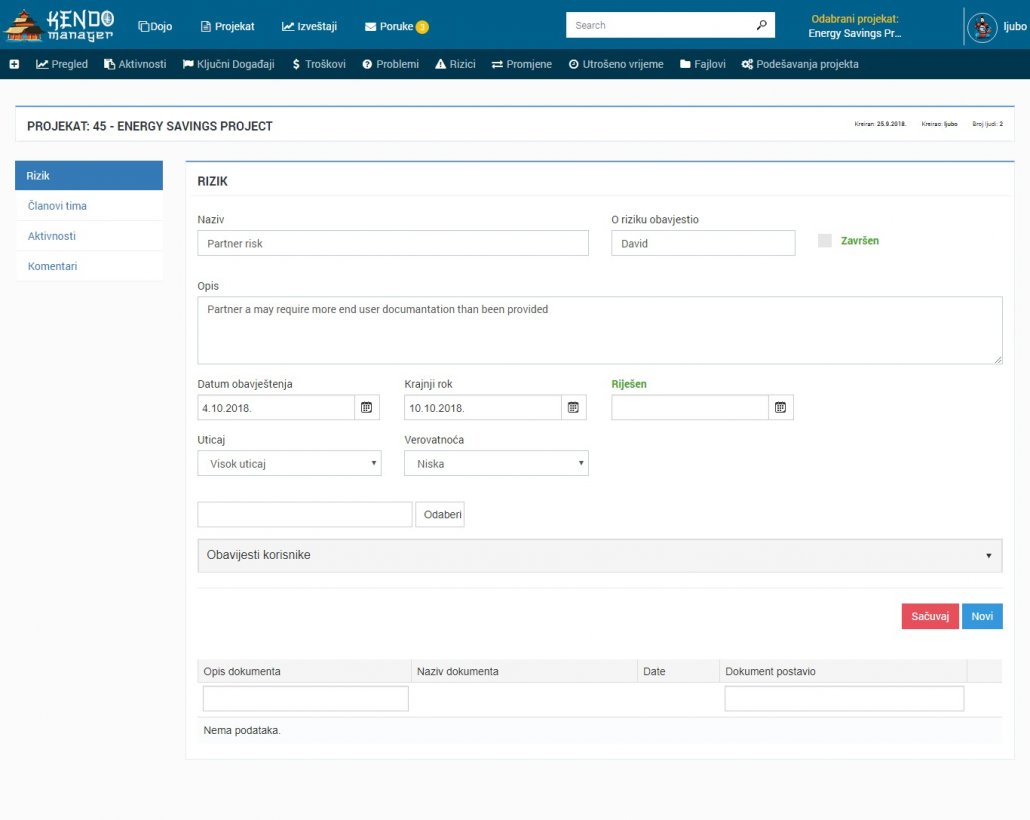Click the Dokument postavio filter field

(844, 698)
